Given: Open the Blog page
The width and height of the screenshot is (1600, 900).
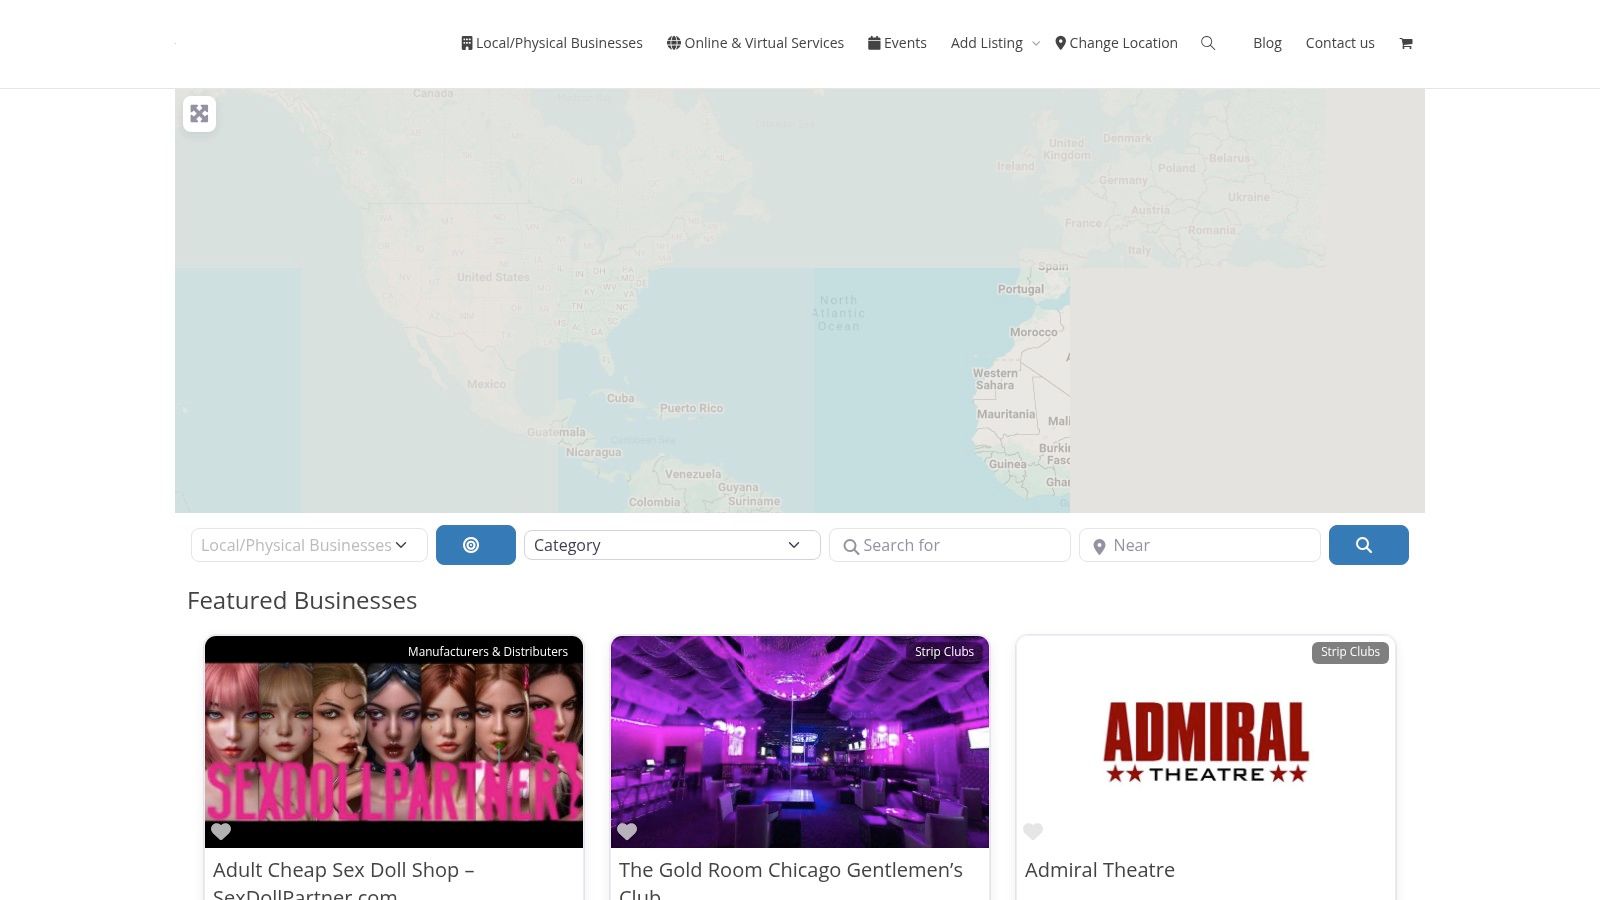Looking at the screenshot, I should click(1267, 43).
